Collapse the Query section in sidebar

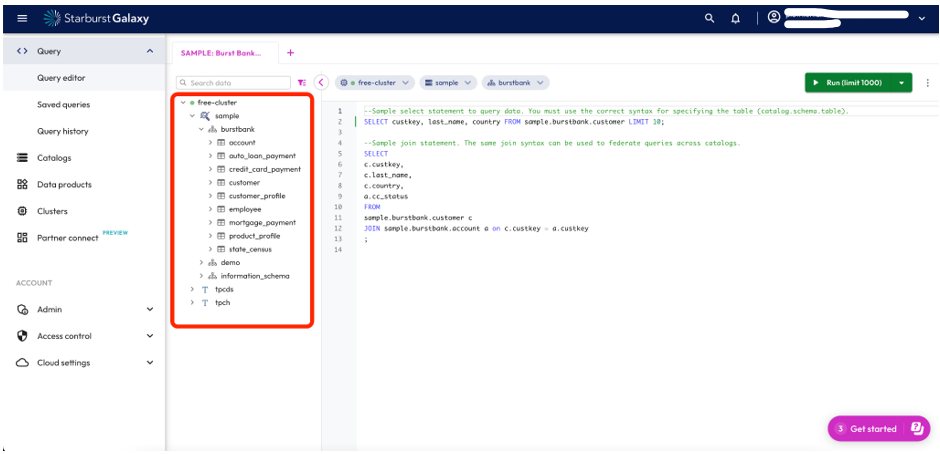tap(150, 52)
